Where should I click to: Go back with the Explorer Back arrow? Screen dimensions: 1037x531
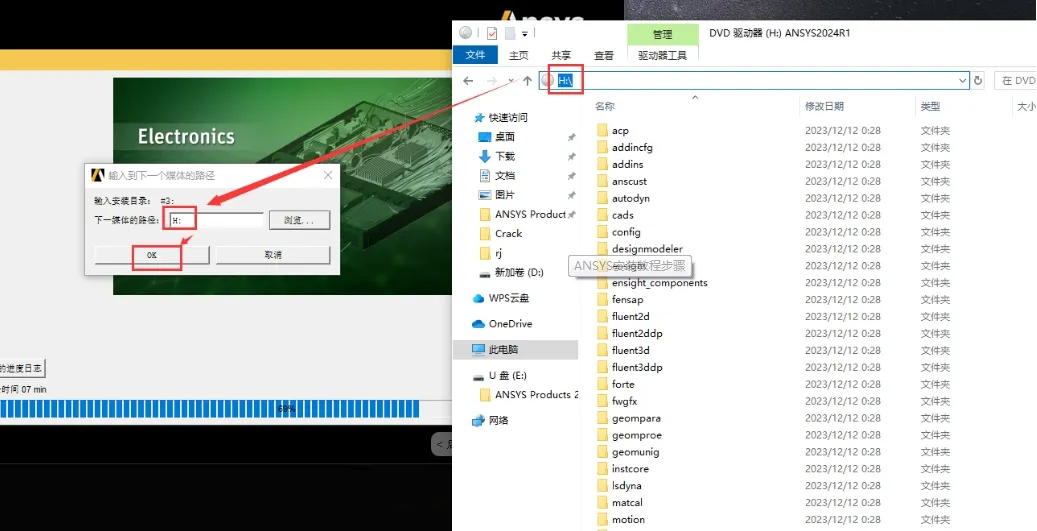point(468,81)
